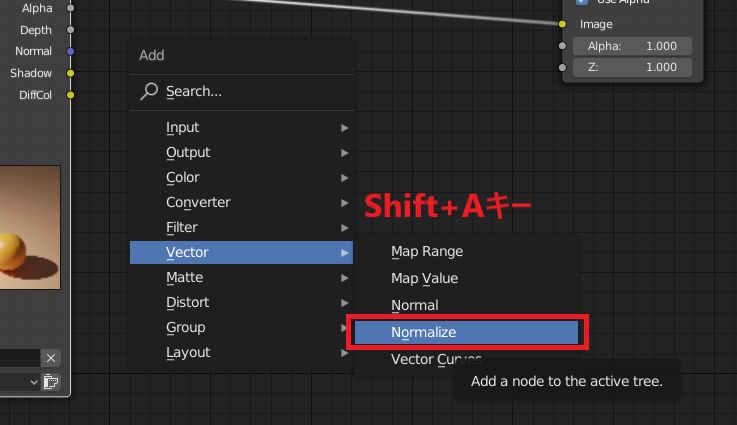Add a Normalize node
737x425 pixels.
pos(466,332)
